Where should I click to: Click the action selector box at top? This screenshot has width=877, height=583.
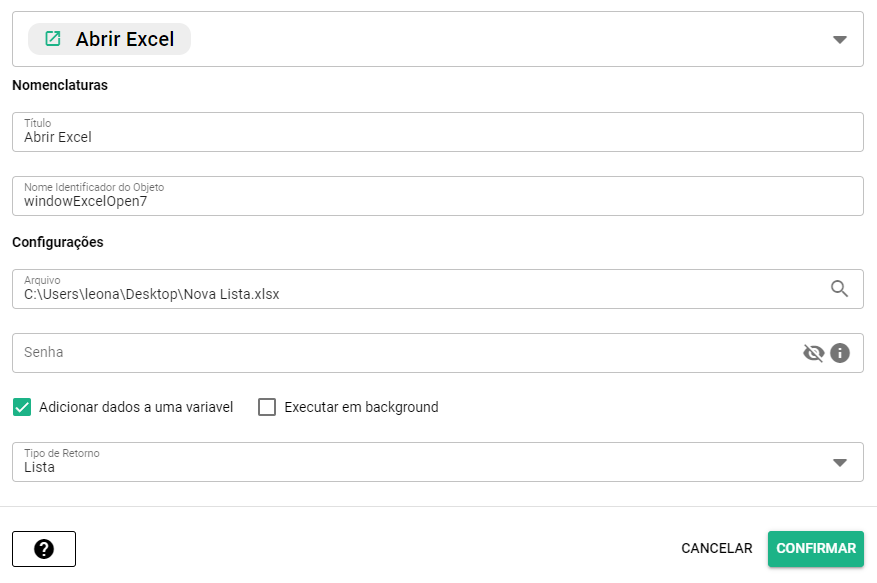pos(500,39)
